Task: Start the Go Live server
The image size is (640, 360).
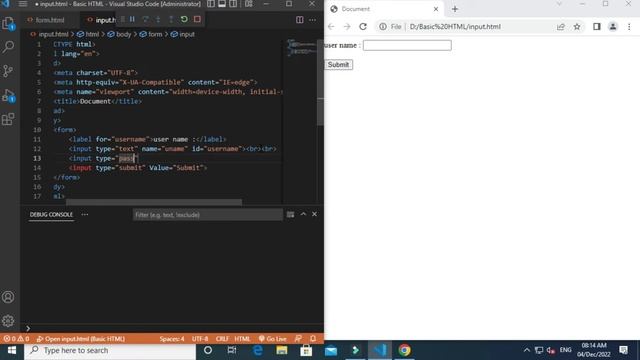Action: [273, 339]
